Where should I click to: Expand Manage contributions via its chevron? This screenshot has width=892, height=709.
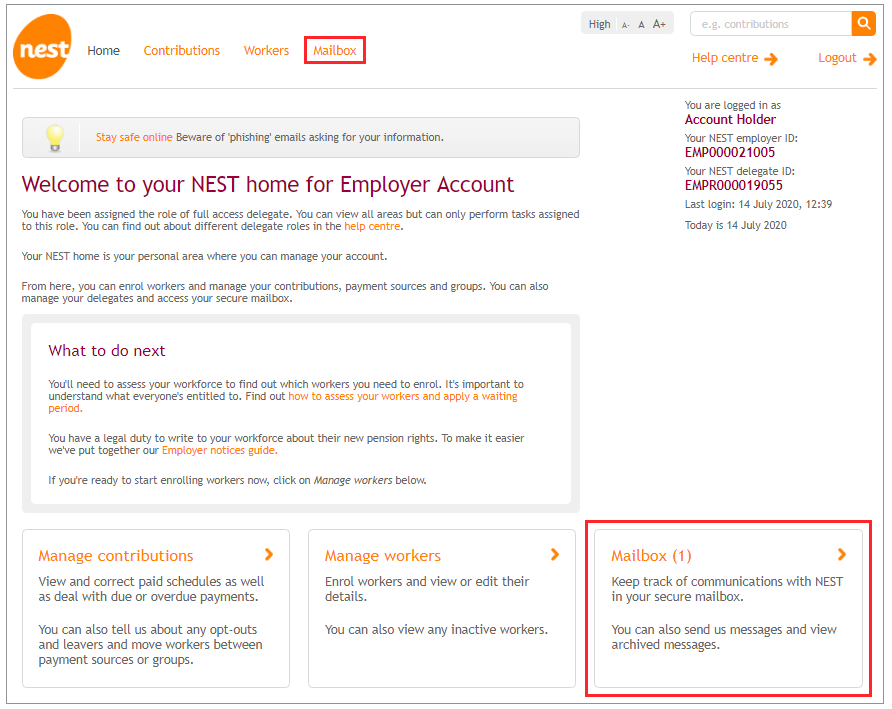click(269, 554)
